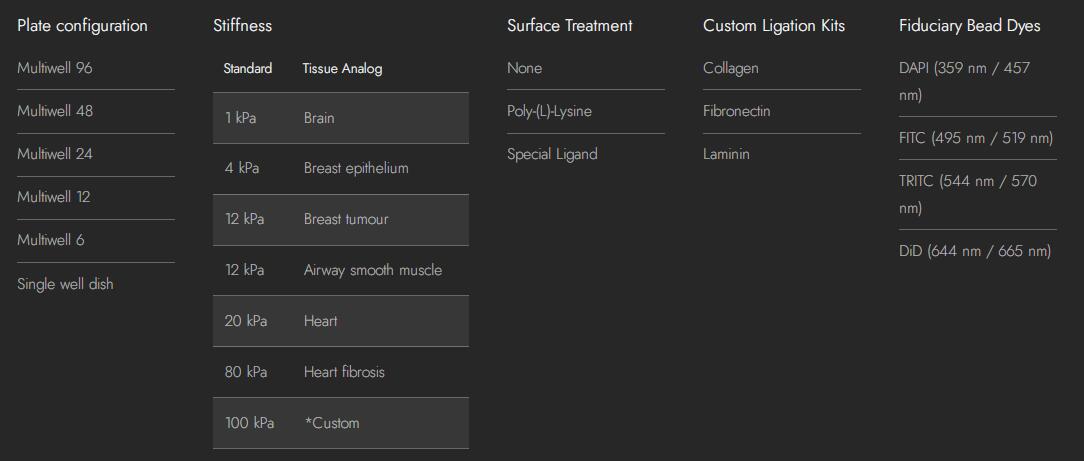Viewport: 1084px width, 461px height.
Task: Select the Airway smooth muscle row
Action: (340, 270)
